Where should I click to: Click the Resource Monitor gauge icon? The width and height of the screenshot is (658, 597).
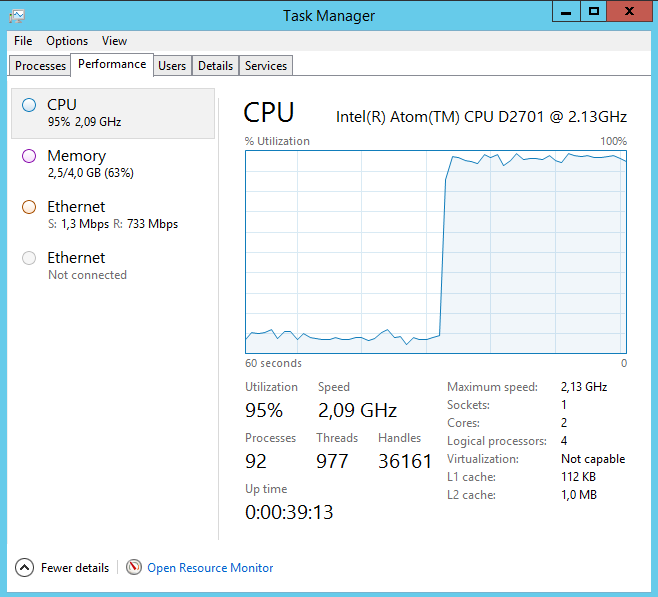(134, 567)
